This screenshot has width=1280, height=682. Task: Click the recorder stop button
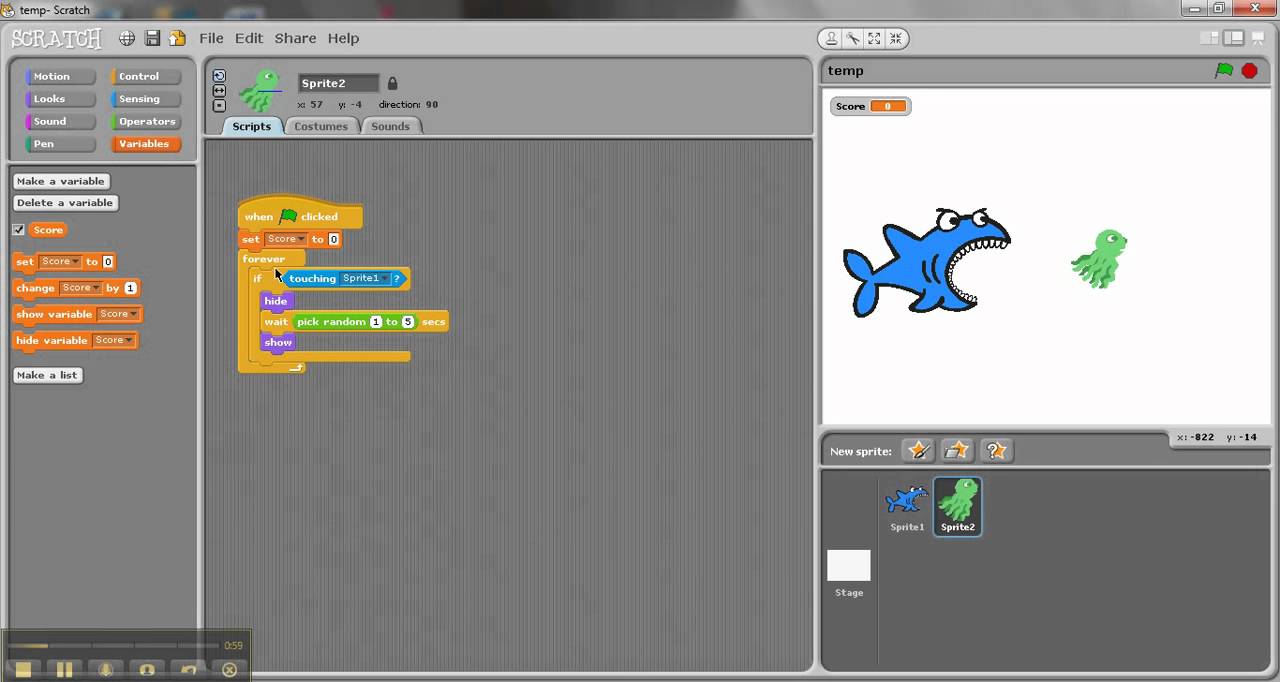click(x=23, y=670)
